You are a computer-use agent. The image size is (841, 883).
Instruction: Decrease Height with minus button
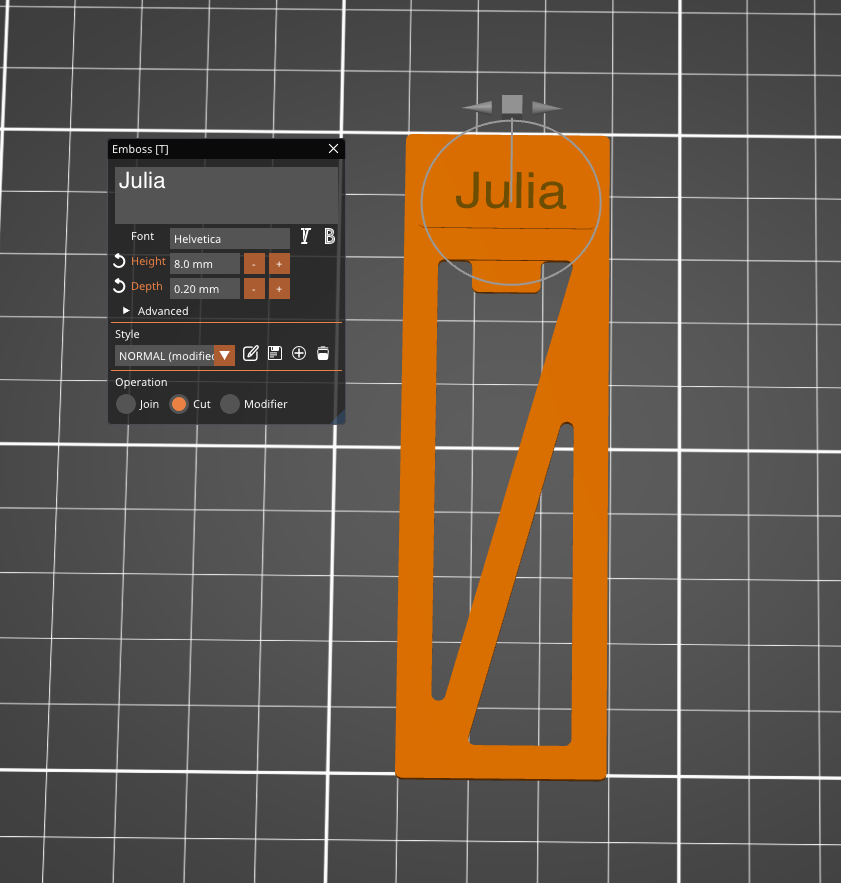click(x=254, y=264)
